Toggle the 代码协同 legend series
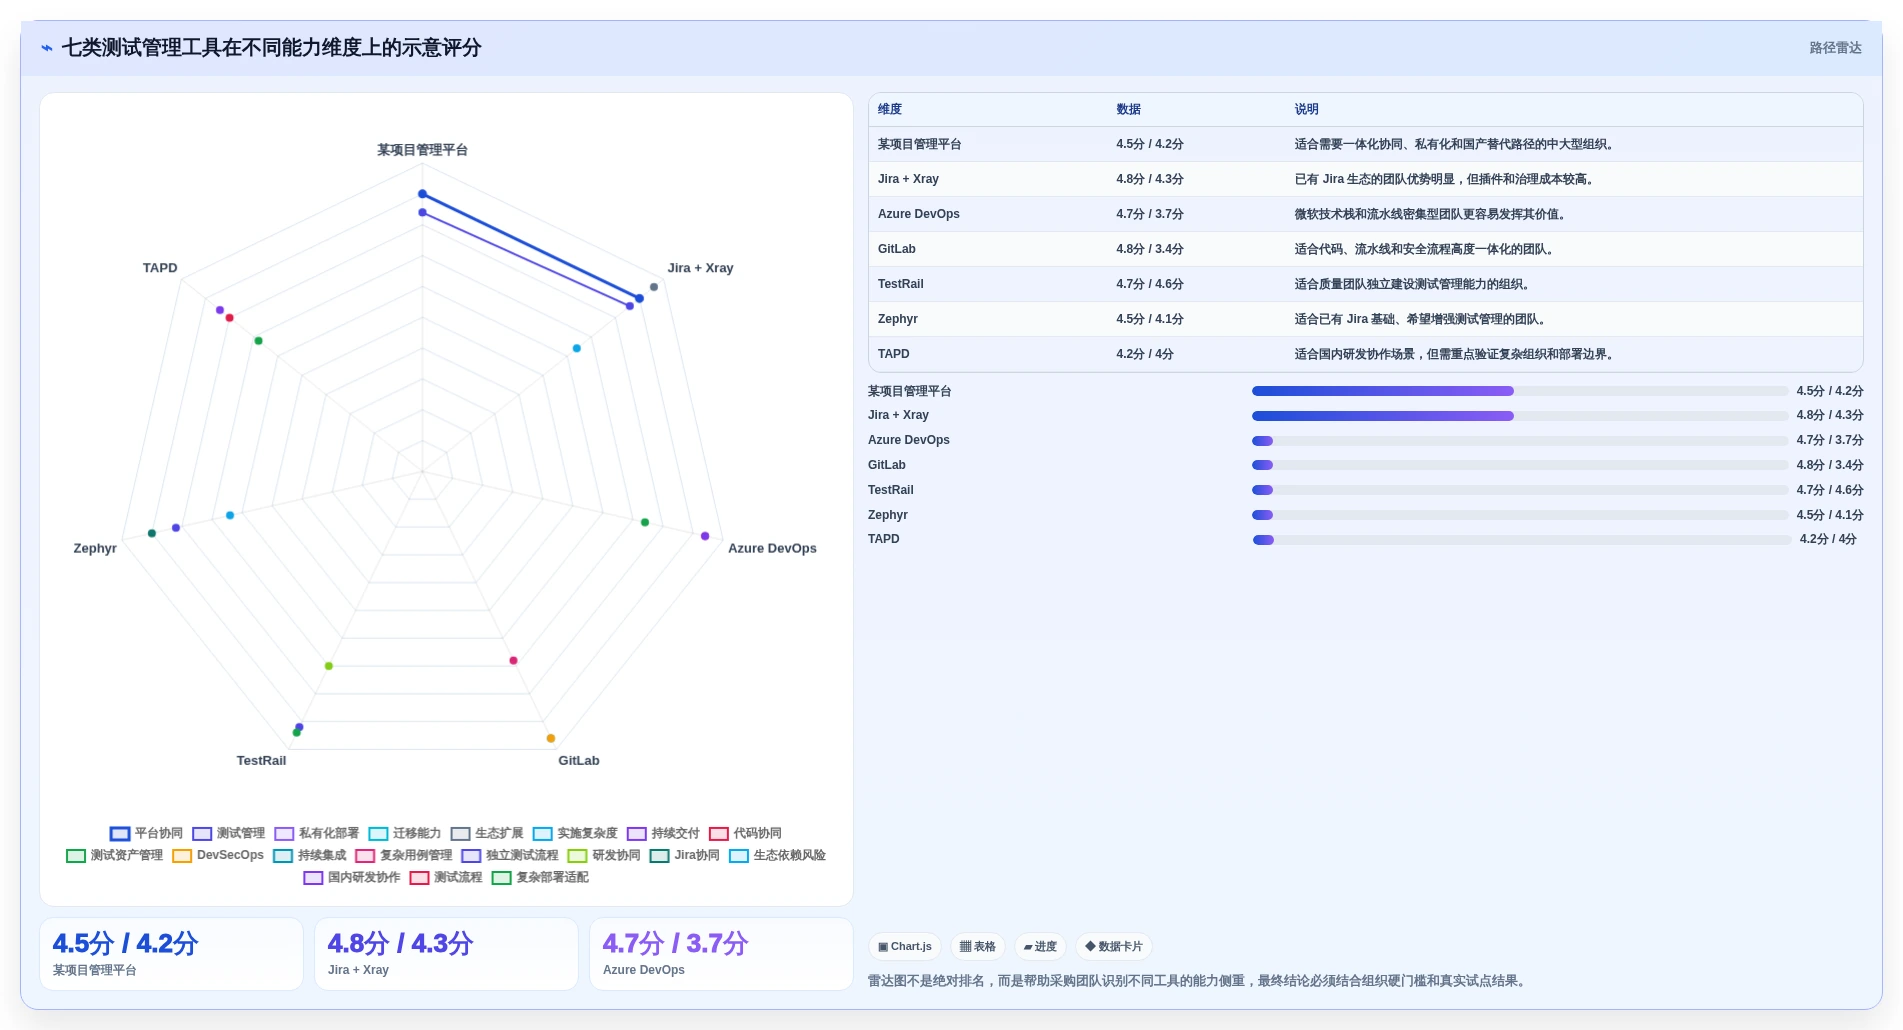Viewport: 1903px width, 1030px height. click(x=745, y=833)
